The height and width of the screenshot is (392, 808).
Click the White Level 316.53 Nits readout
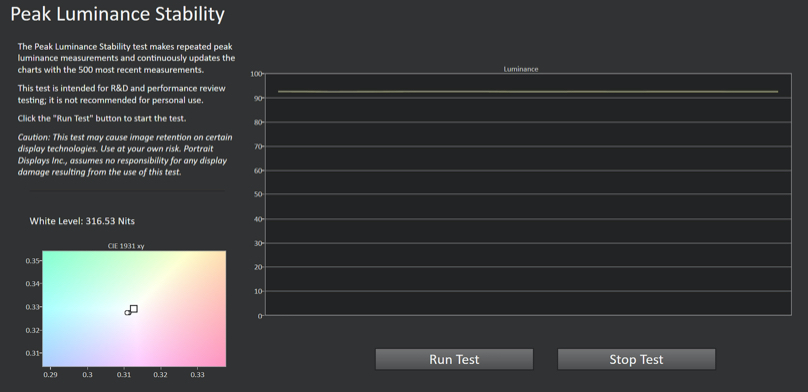click(x=82, y=221)
